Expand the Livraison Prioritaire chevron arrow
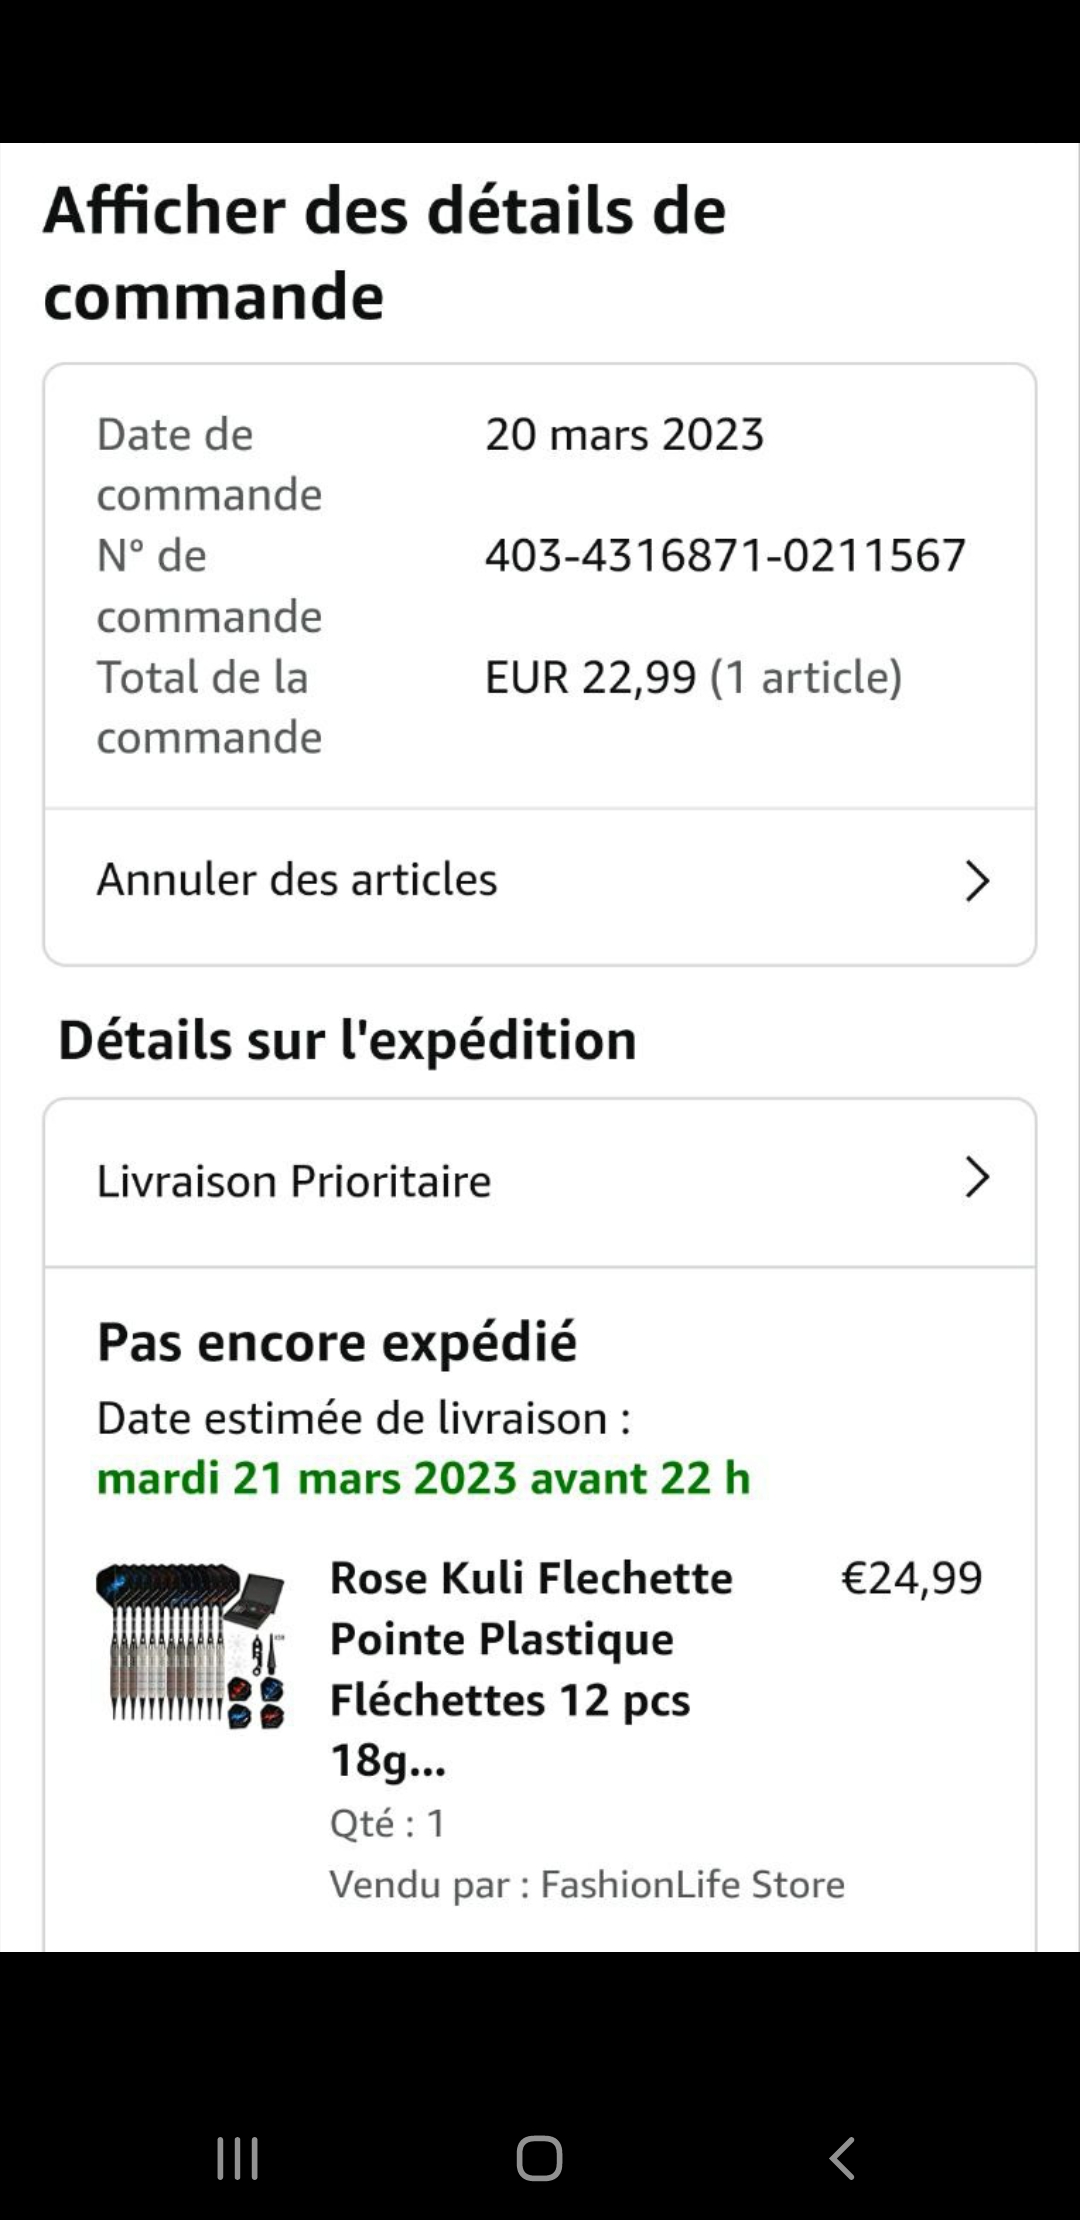The width and height of the screenshot is (1080, 2220). click(x=977, y=1178)
